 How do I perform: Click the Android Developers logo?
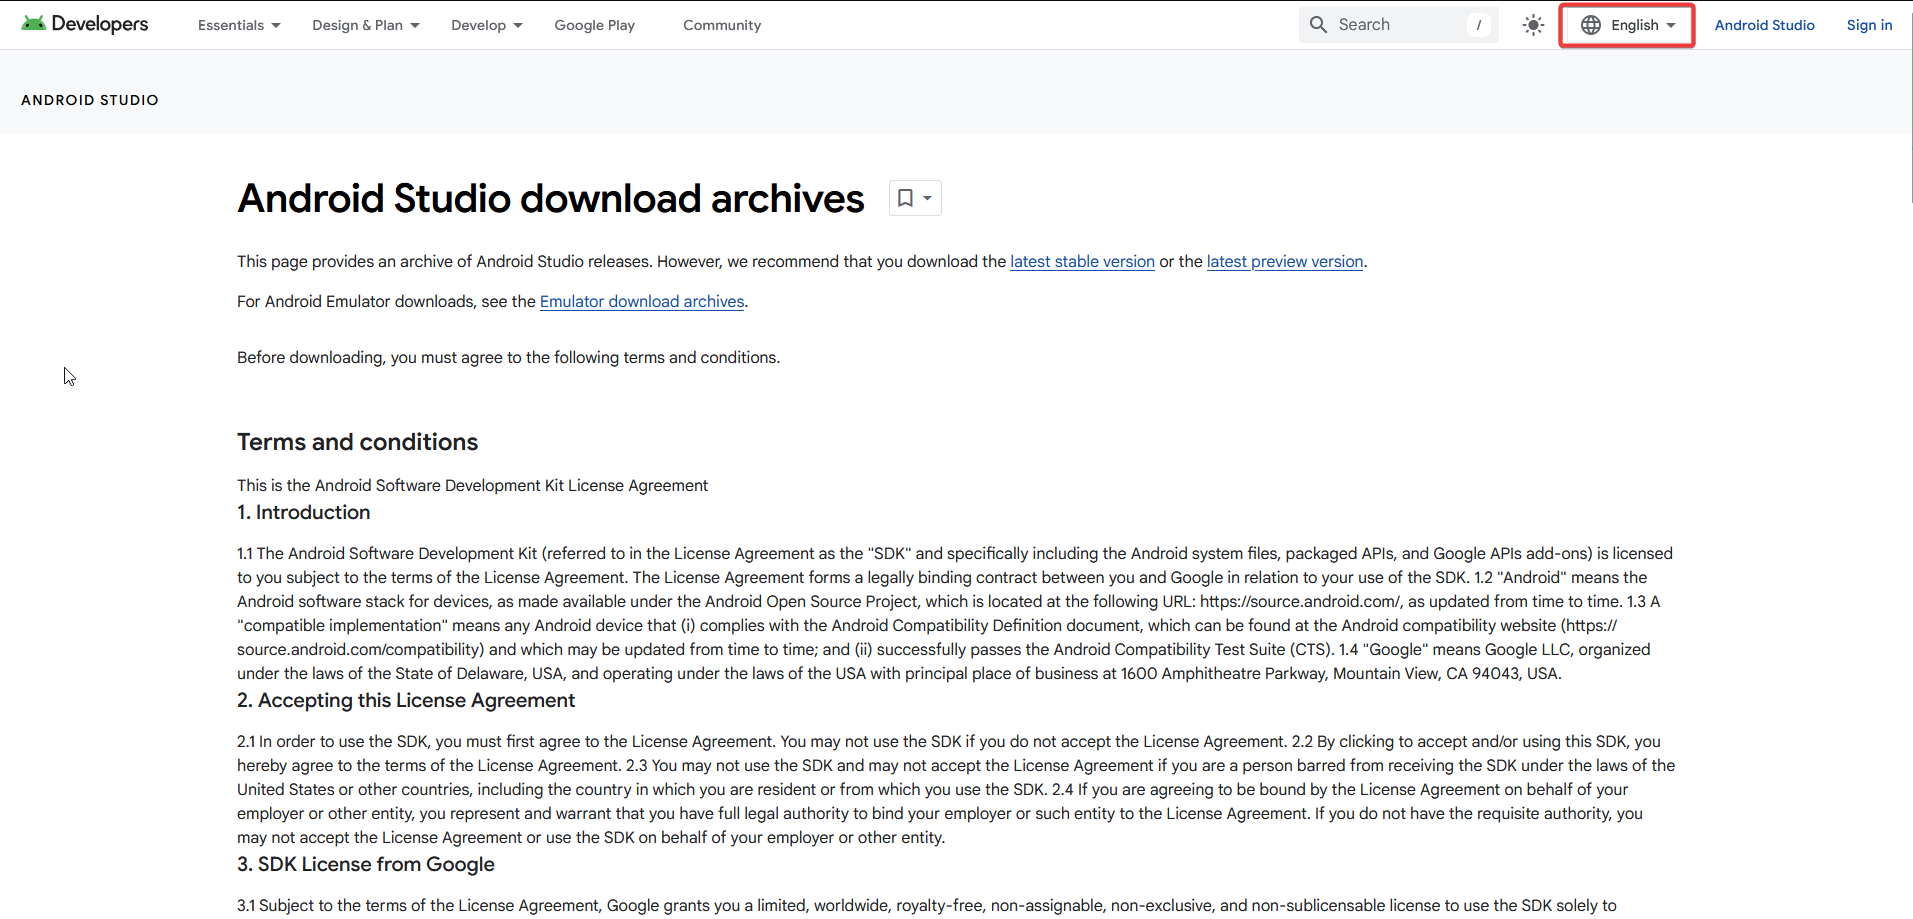[x=85, y=24]
